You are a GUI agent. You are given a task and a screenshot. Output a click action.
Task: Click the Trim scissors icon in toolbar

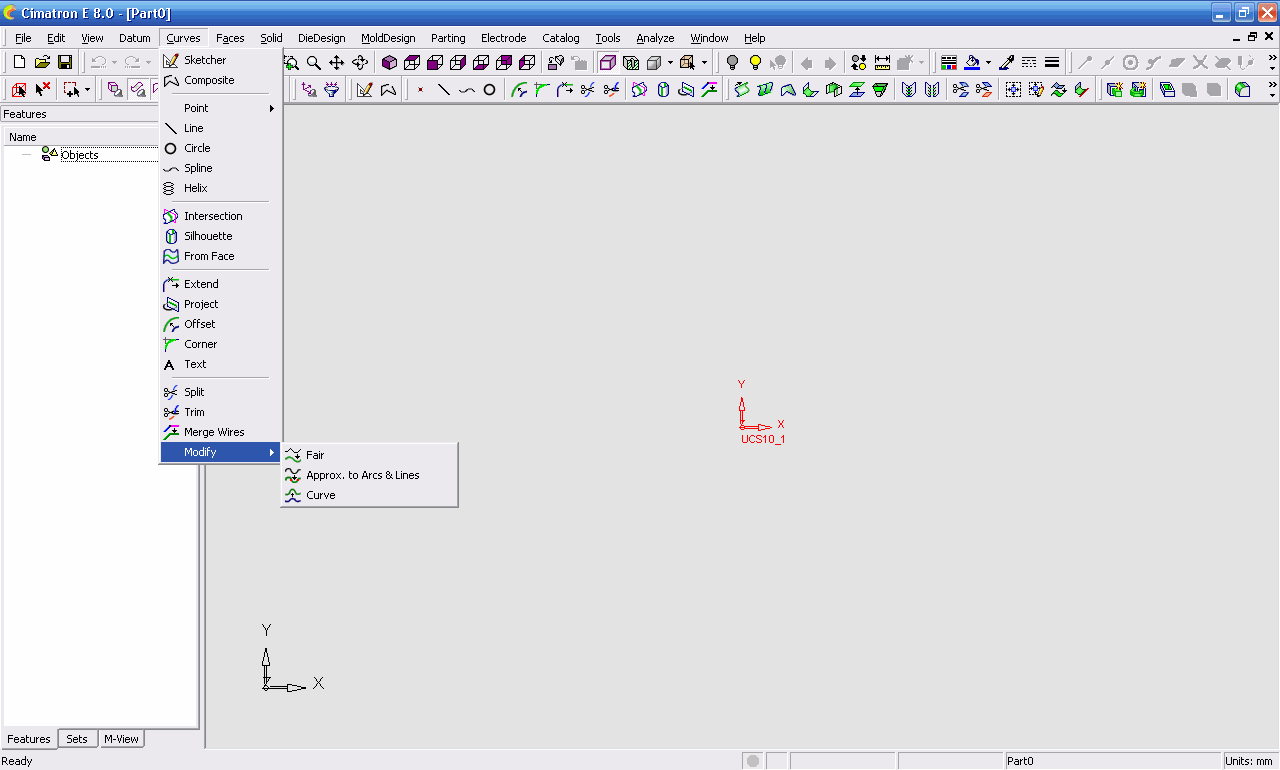pyautogui.click(x=611, y=89)
